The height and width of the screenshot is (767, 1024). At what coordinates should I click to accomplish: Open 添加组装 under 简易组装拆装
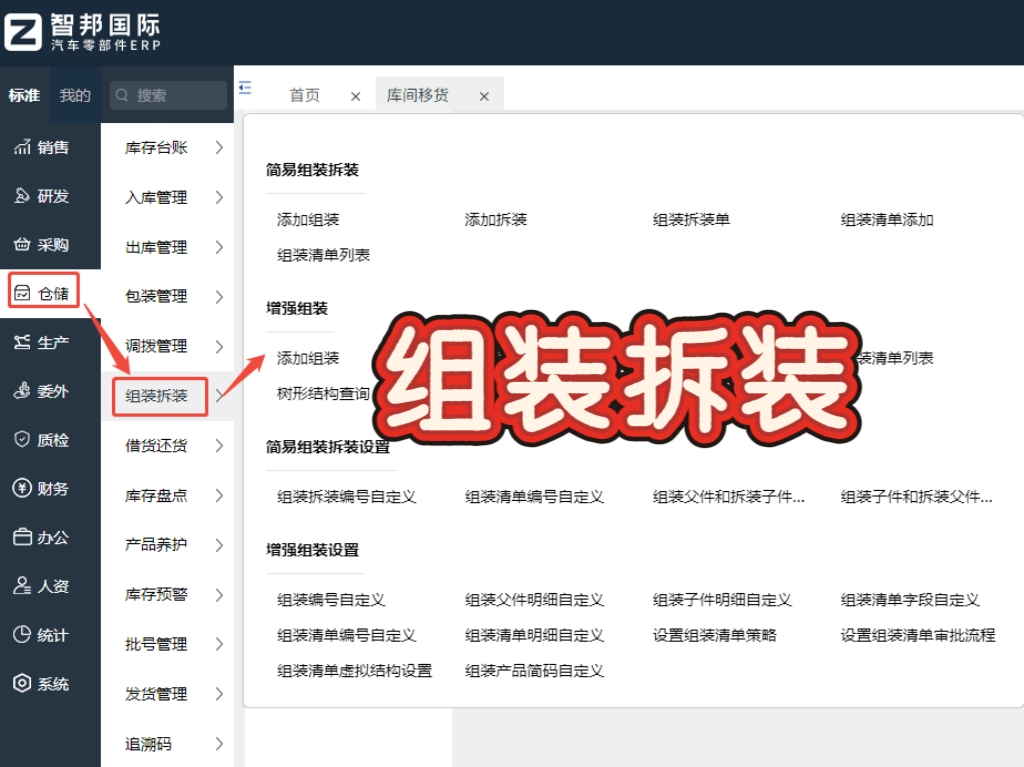pos(308,220)
